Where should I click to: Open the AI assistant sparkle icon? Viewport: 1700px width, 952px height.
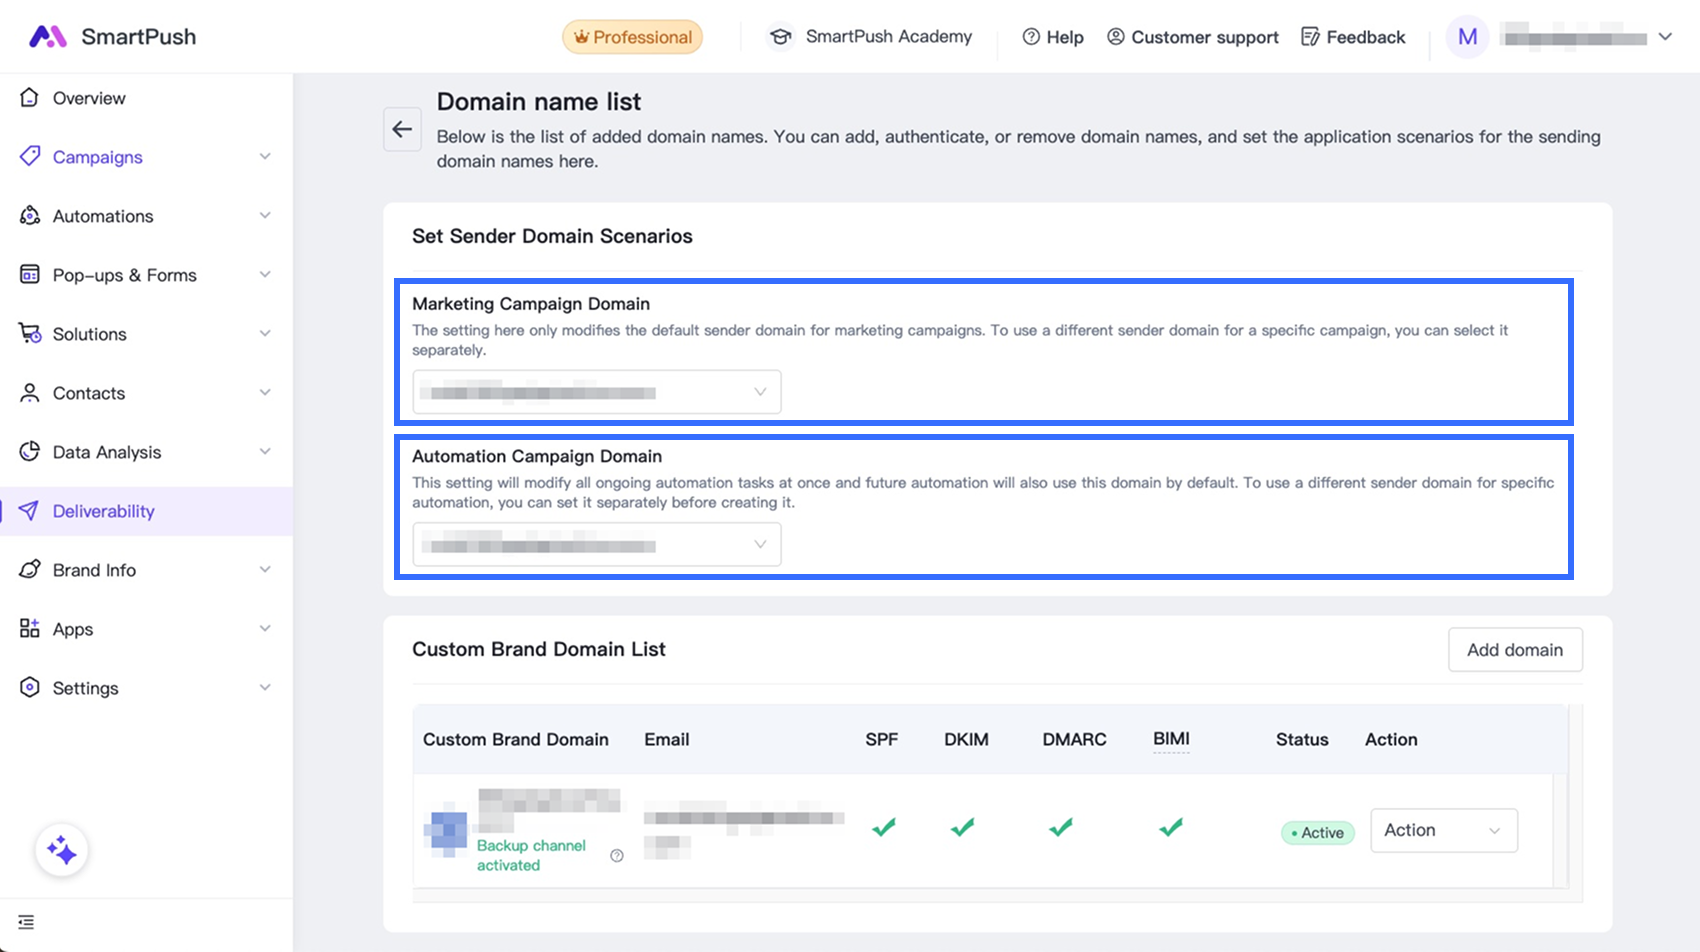[61, 851]
